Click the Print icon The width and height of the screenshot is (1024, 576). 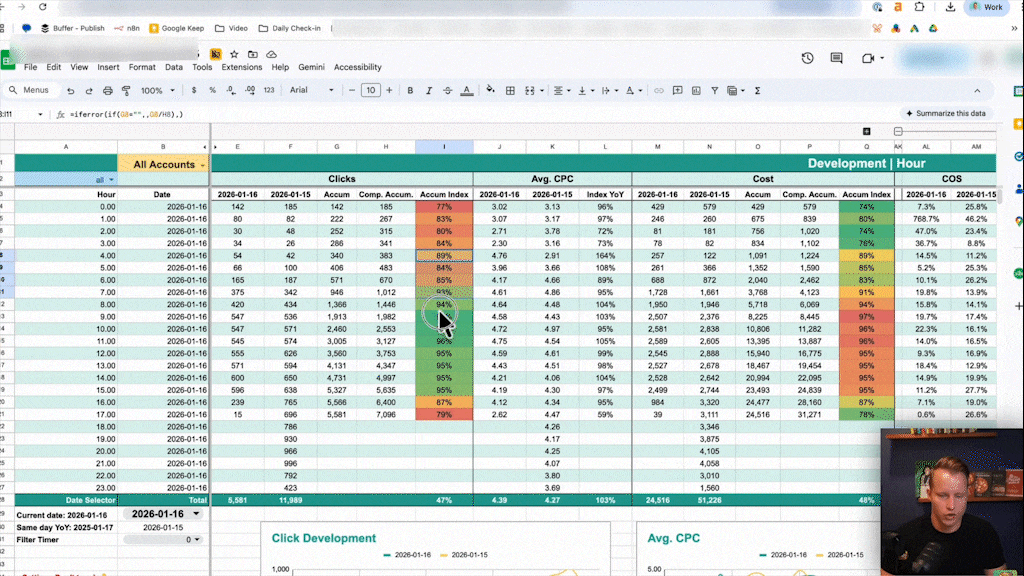coord(106,90)
